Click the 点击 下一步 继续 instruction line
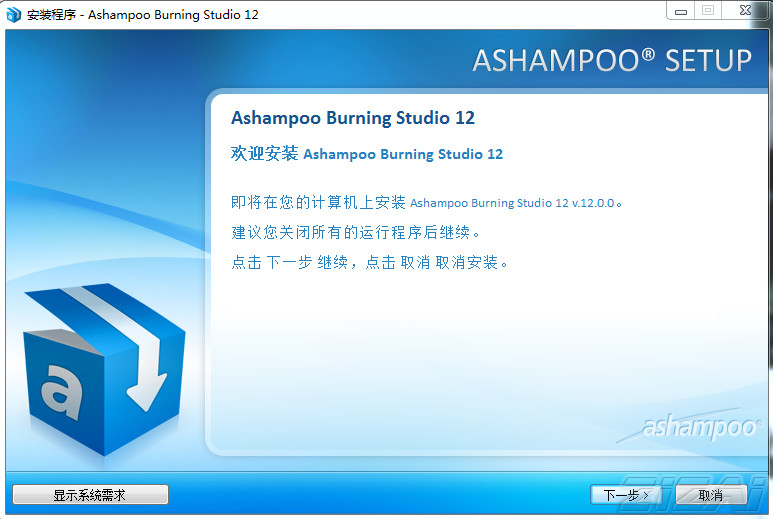 [x=369, y=262]
